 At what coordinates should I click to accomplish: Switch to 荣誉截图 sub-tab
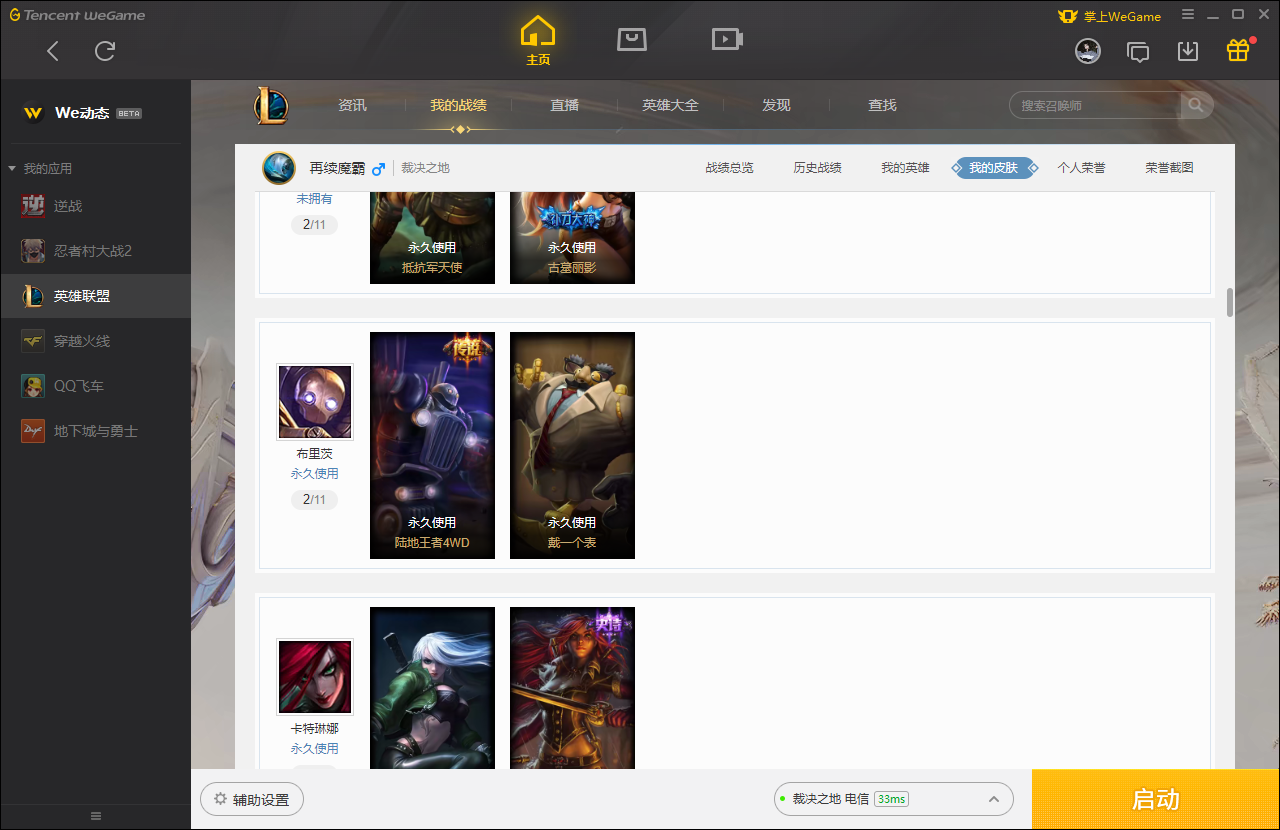[x=1169, y=168]
